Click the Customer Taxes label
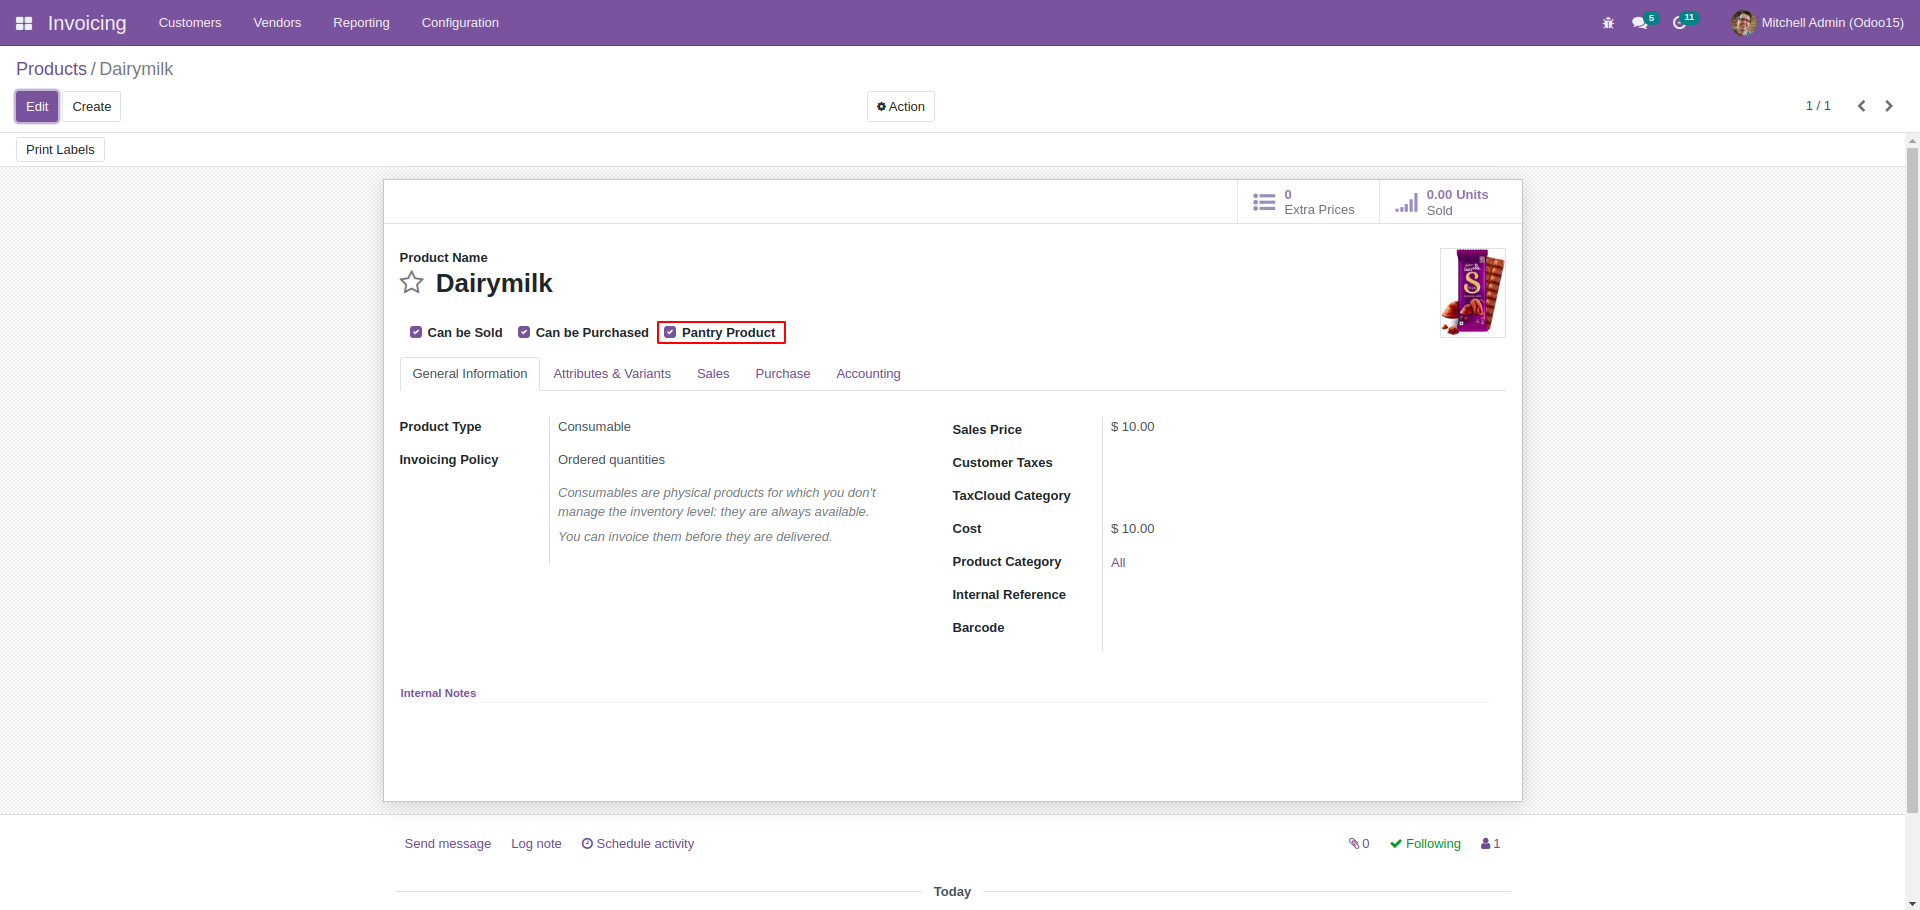 1002,463
